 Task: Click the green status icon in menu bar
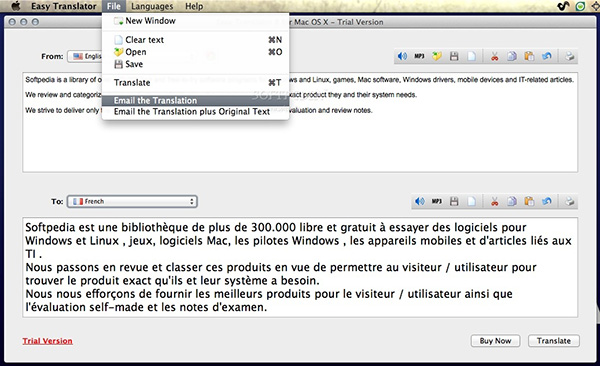point(580,6)
